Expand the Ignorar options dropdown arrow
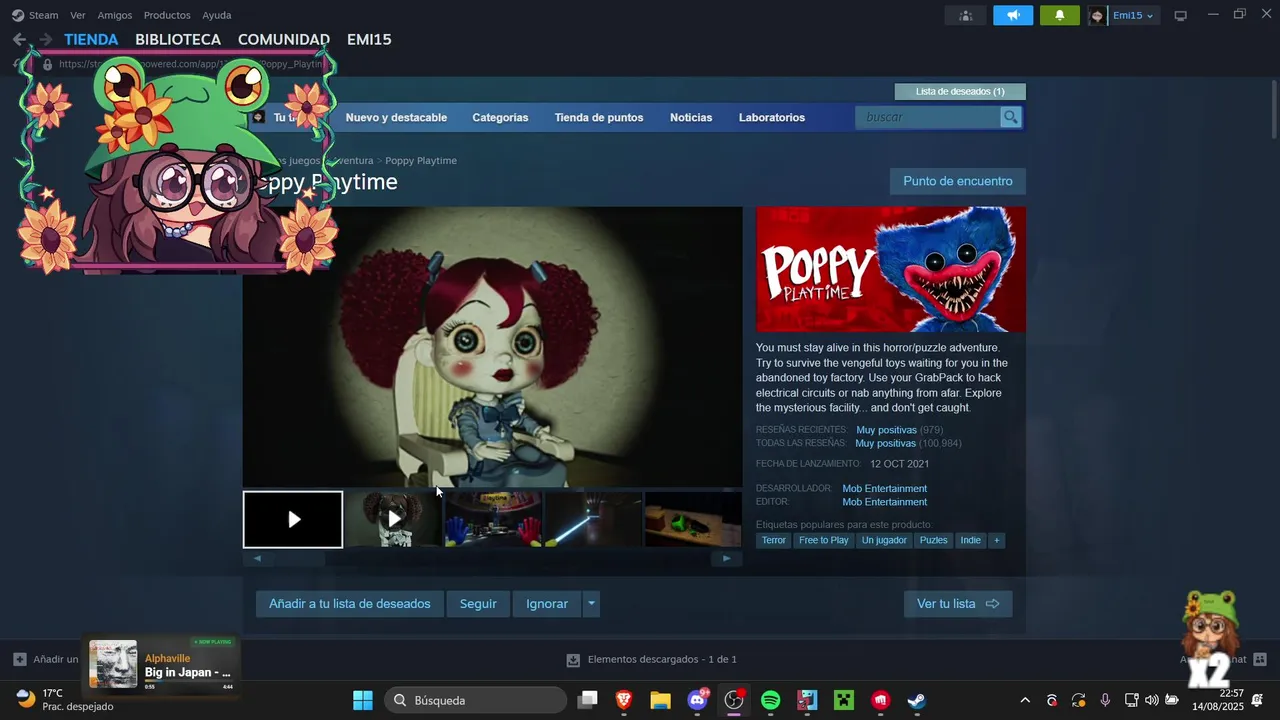This screenshot has width=1280, height=720. 591,604
